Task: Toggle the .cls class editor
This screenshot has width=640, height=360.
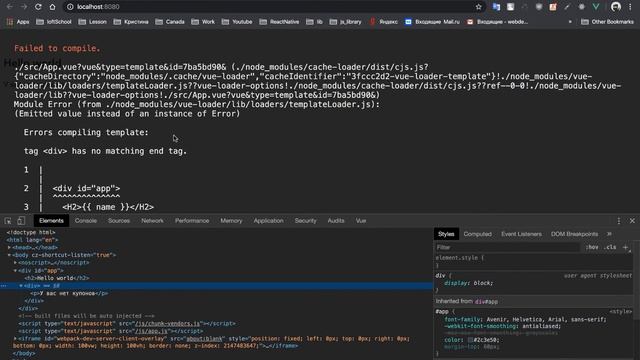Action: click(610, 247)
